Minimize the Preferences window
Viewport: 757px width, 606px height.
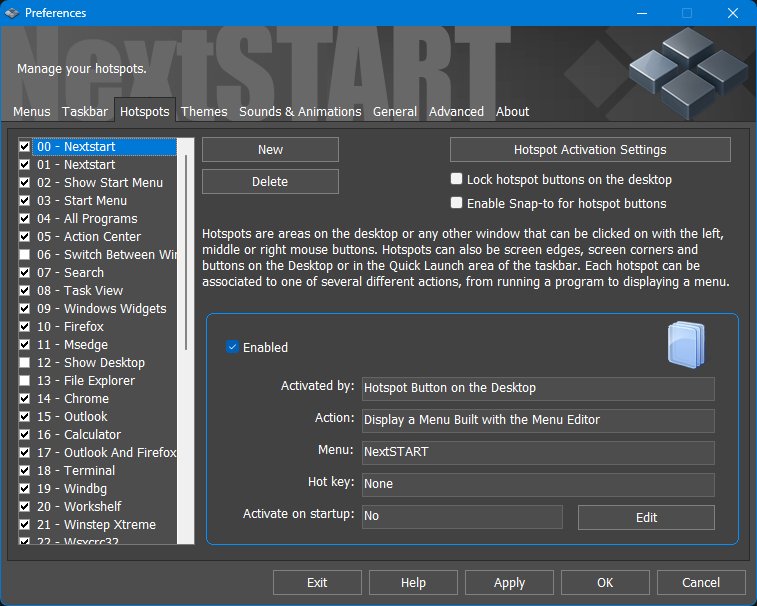[x=642, y=13]
